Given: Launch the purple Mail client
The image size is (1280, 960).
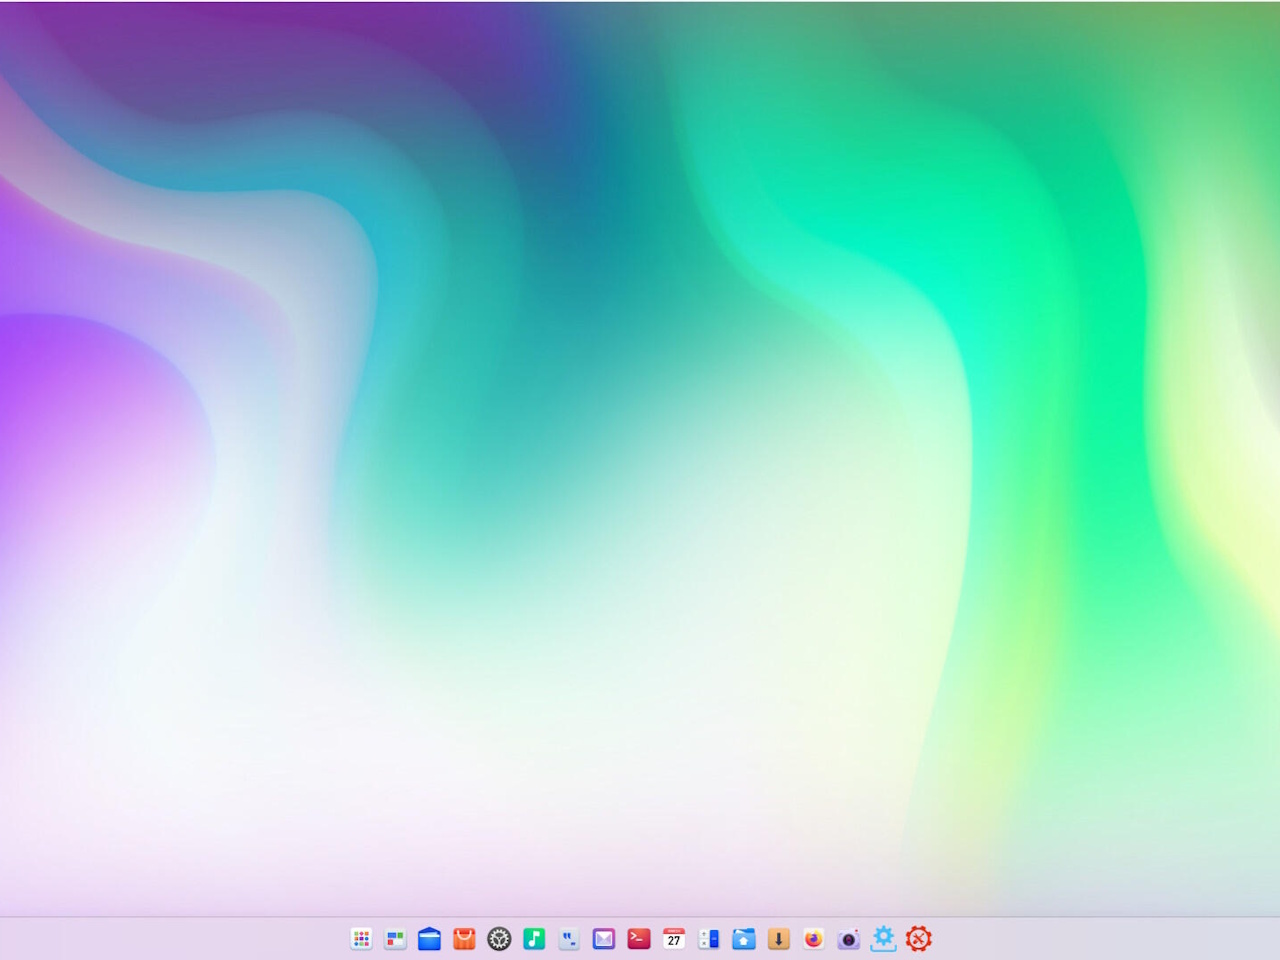Looking at the screenshot, I should (x=604, y=939).
